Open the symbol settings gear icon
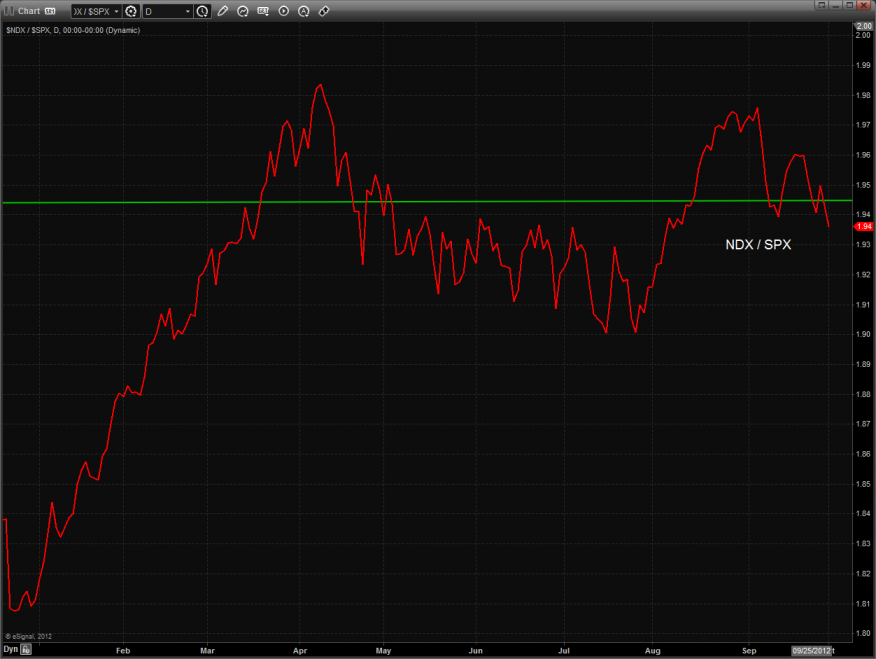876x659 pixels. pos(131,11)
